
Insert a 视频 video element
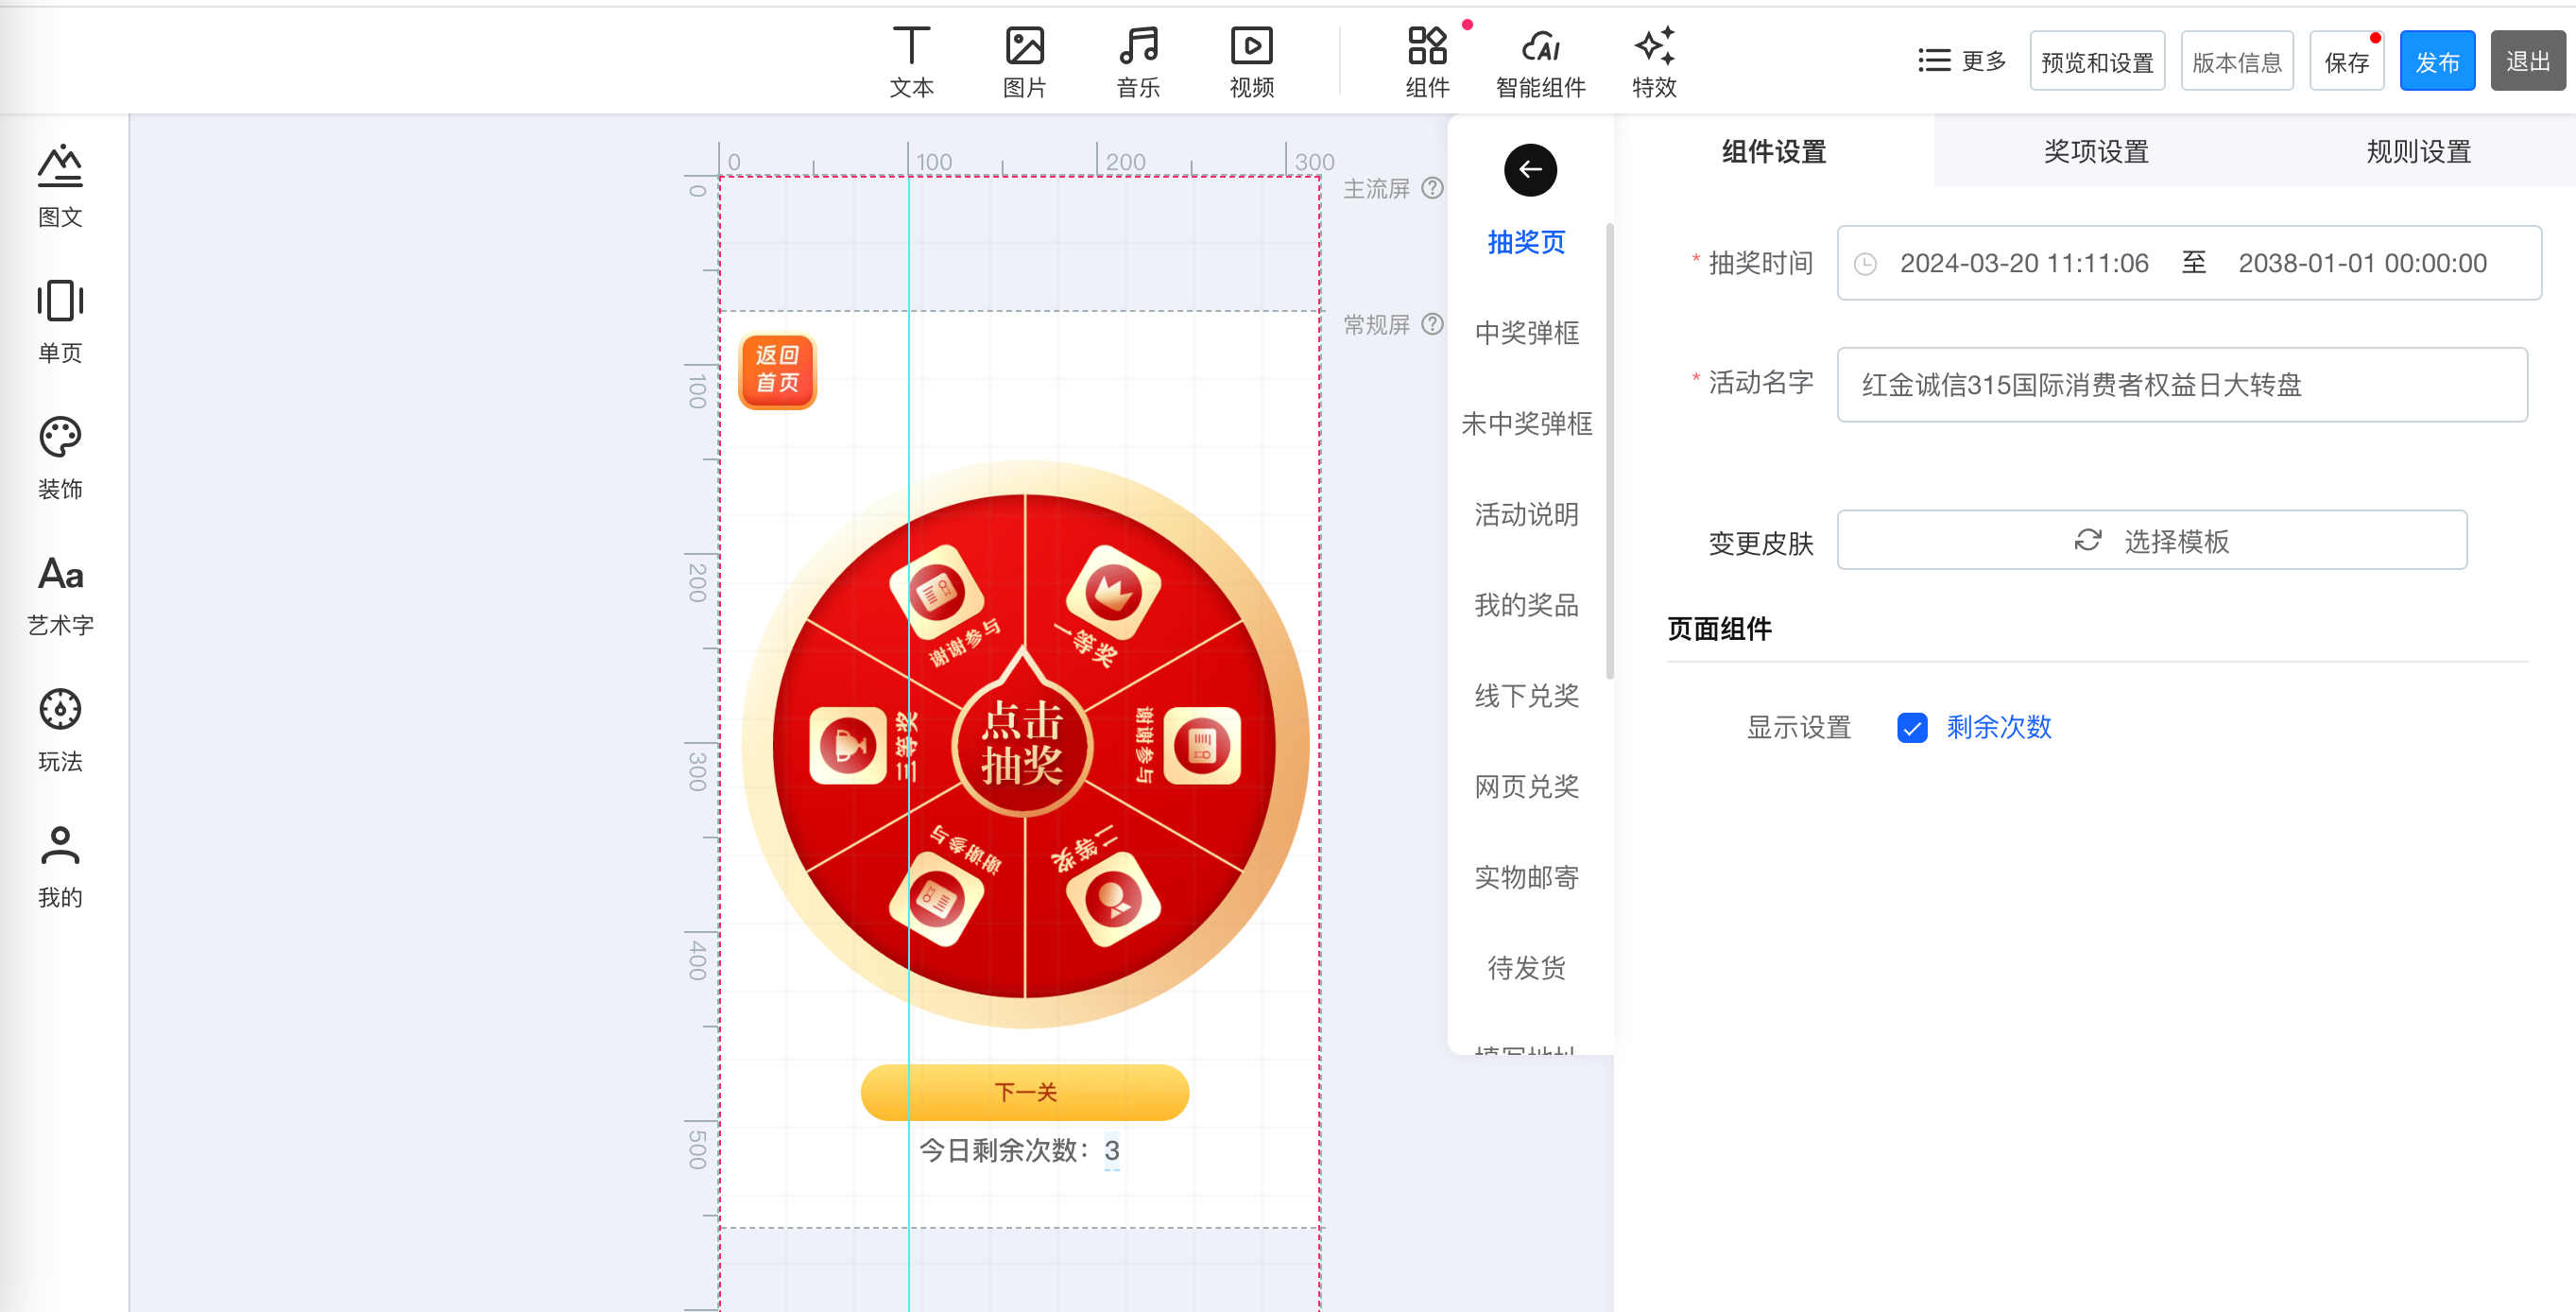coord(1251,62)
